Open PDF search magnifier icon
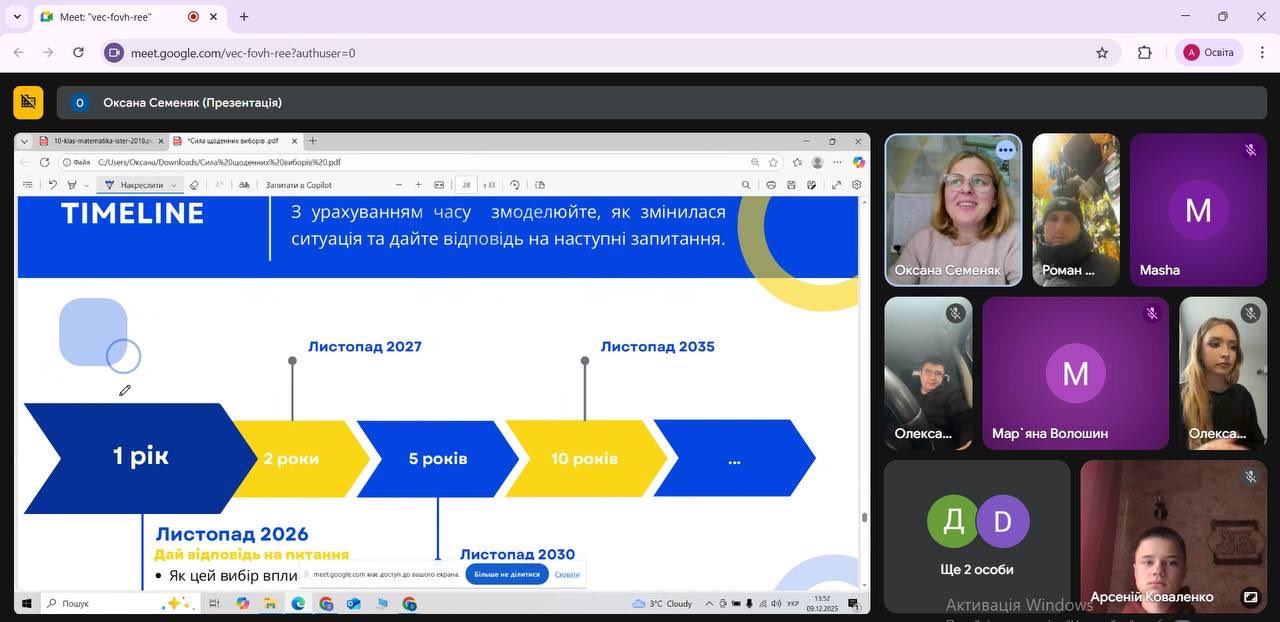1280x622 pixels. point(746,185)
